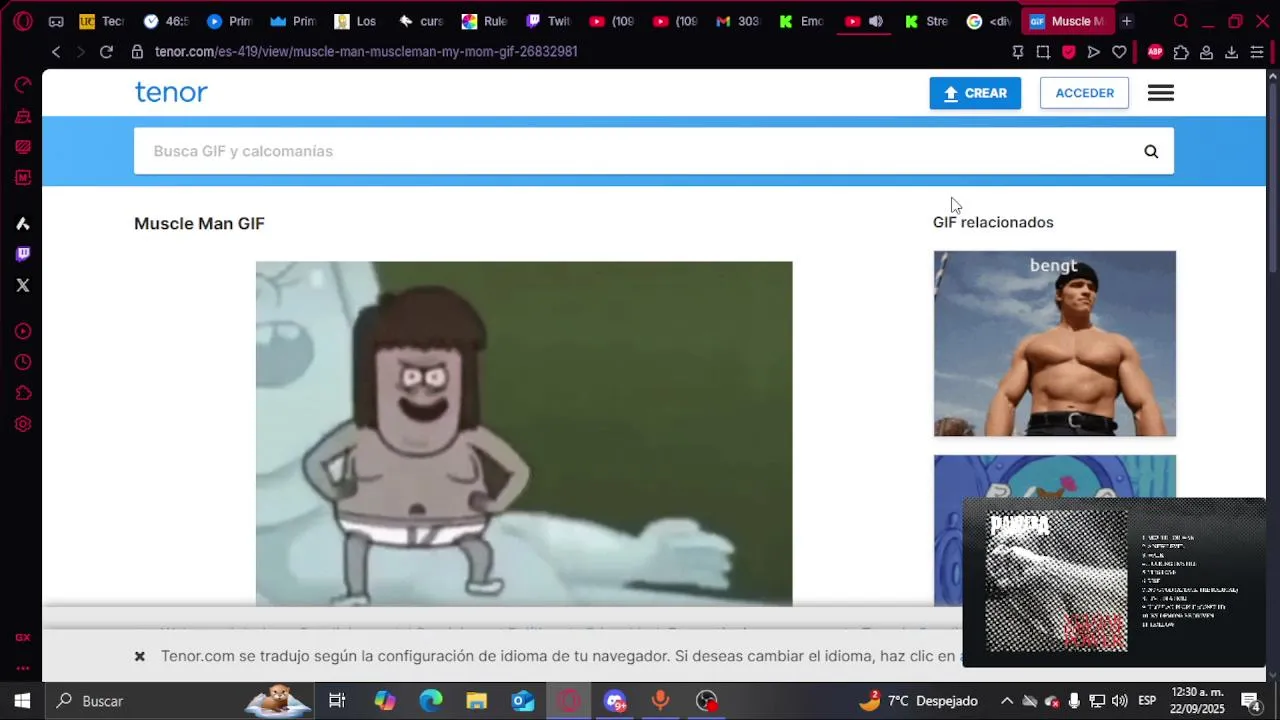Click the CREAR upload button
Viewport: 1280px width, 720px height.
975,93
